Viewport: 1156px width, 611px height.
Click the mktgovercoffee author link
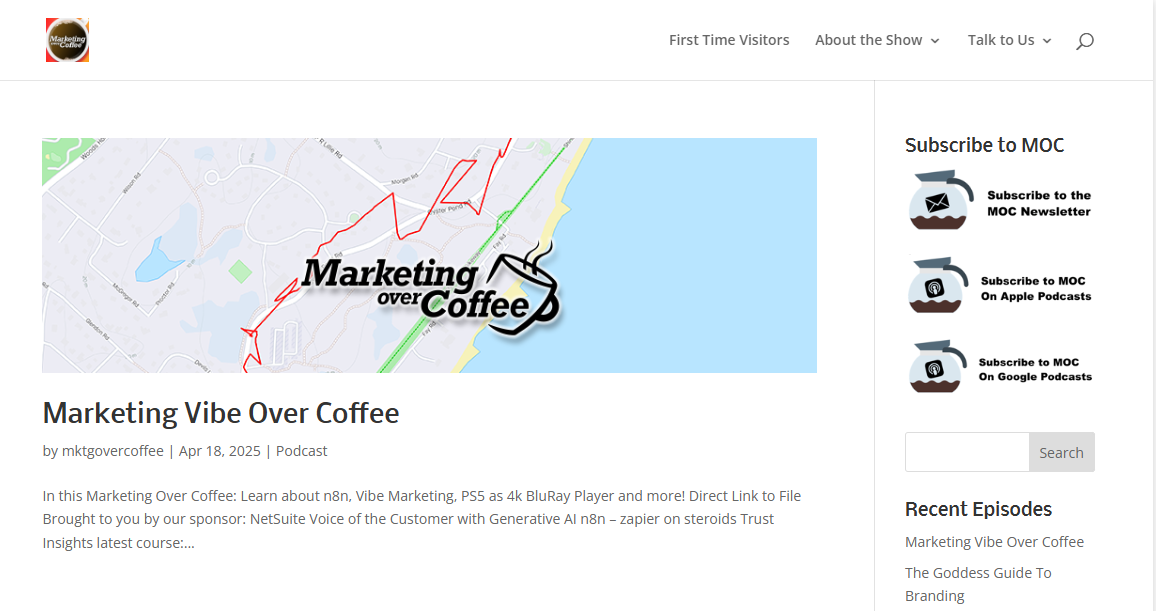113,451
